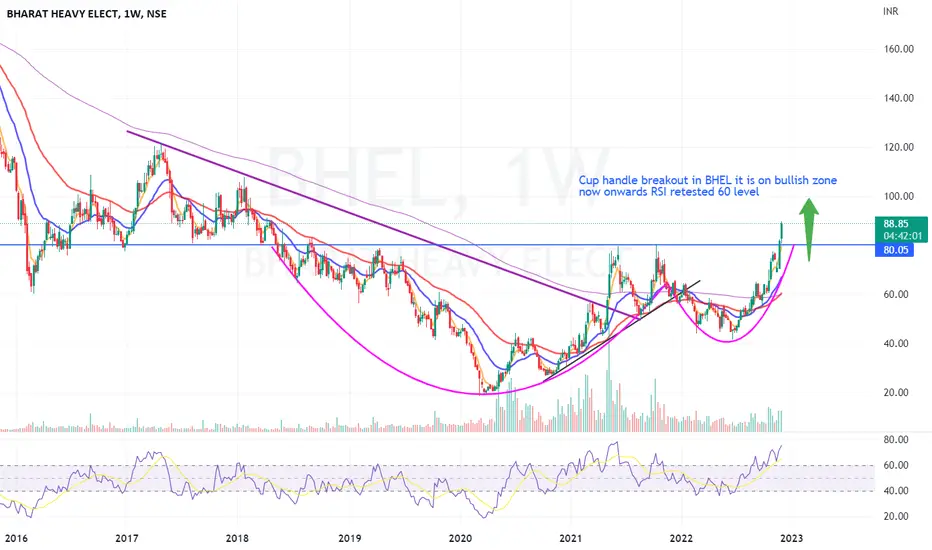Click the 2016 label on time axis
932x550 pixels.
16,539
